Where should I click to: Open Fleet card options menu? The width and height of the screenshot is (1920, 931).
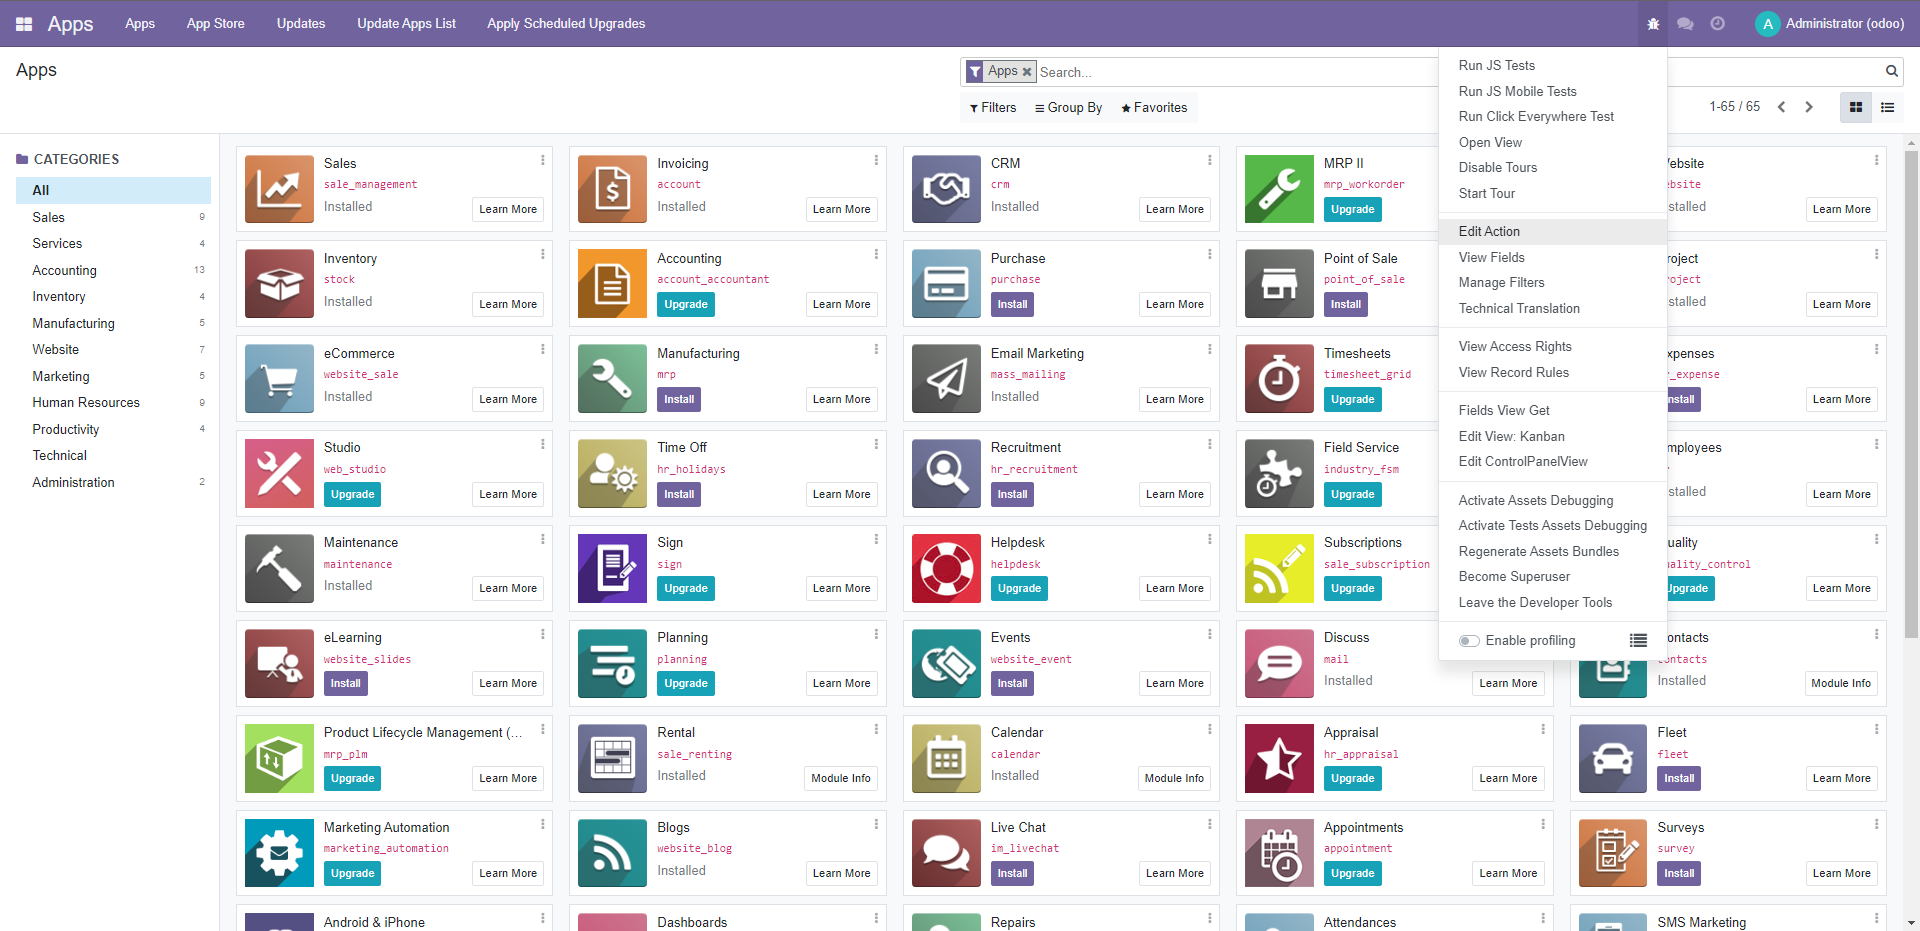[x=1876, y=729]
